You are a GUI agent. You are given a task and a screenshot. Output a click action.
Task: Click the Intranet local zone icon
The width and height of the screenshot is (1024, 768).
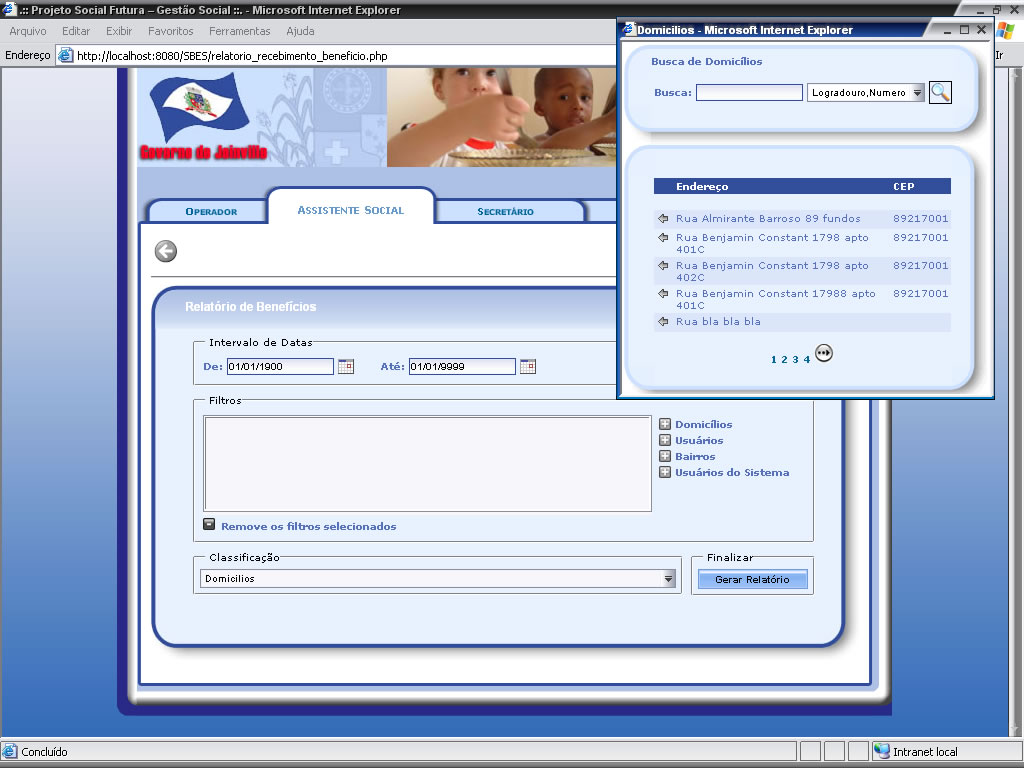882,751
